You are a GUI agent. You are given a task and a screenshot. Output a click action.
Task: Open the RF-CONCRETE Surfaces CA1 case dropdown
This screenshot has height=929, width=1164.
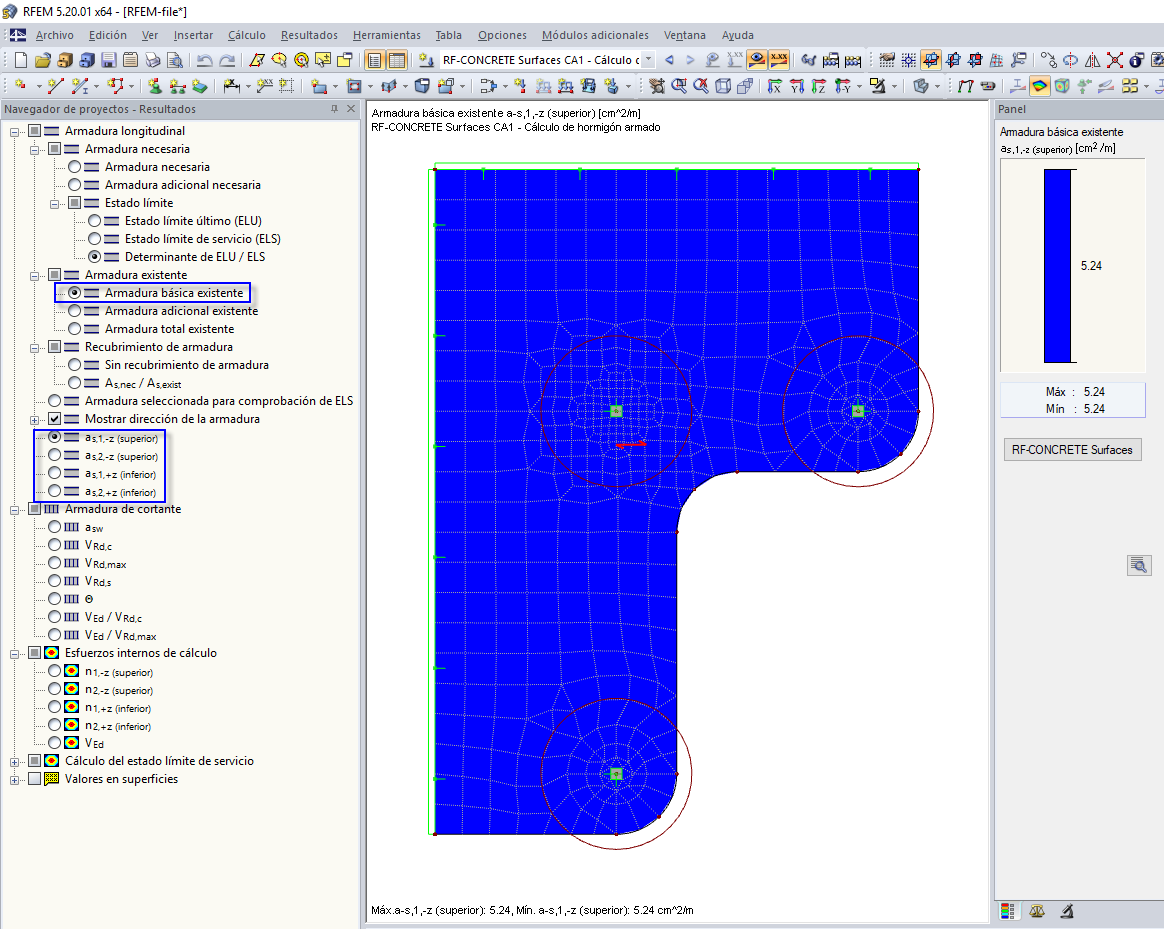(x=648, y=59)
